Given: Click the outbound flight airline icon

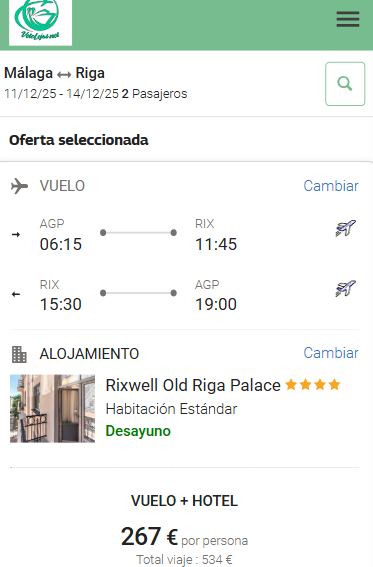Looking at the screenshot, I should (x=346, y=228).
